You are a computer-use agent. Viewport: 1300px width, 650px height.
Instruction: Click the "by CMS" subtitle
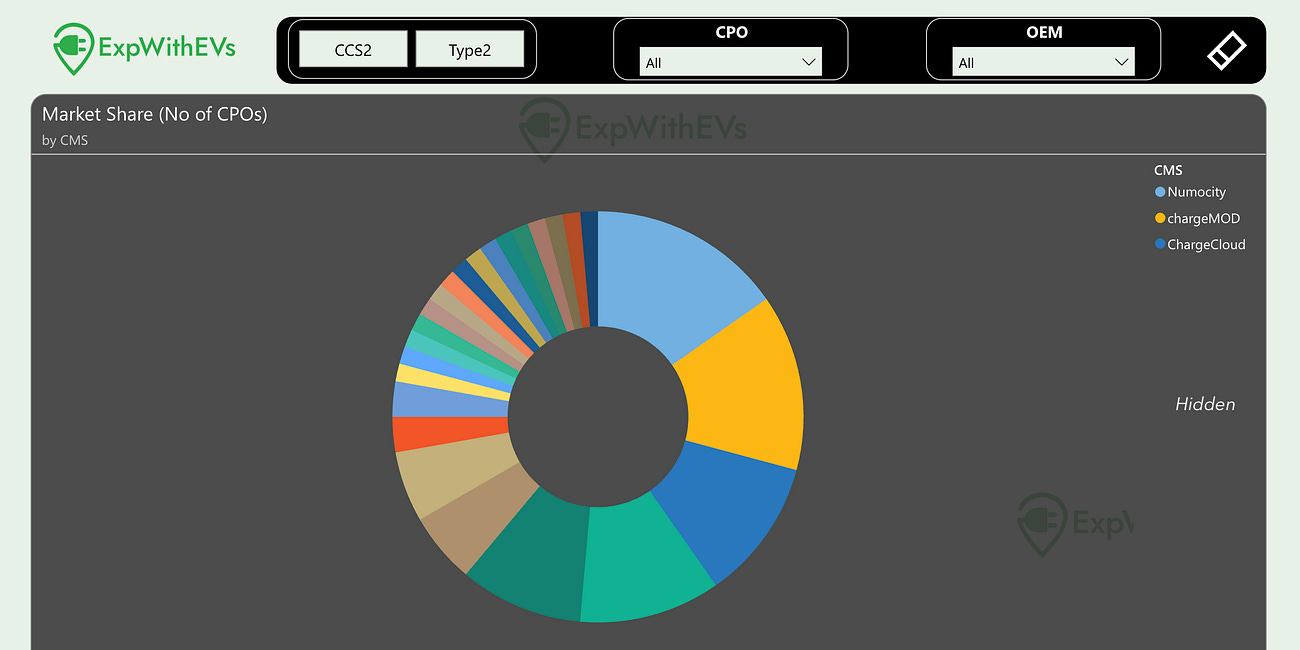tap(65, 141)
